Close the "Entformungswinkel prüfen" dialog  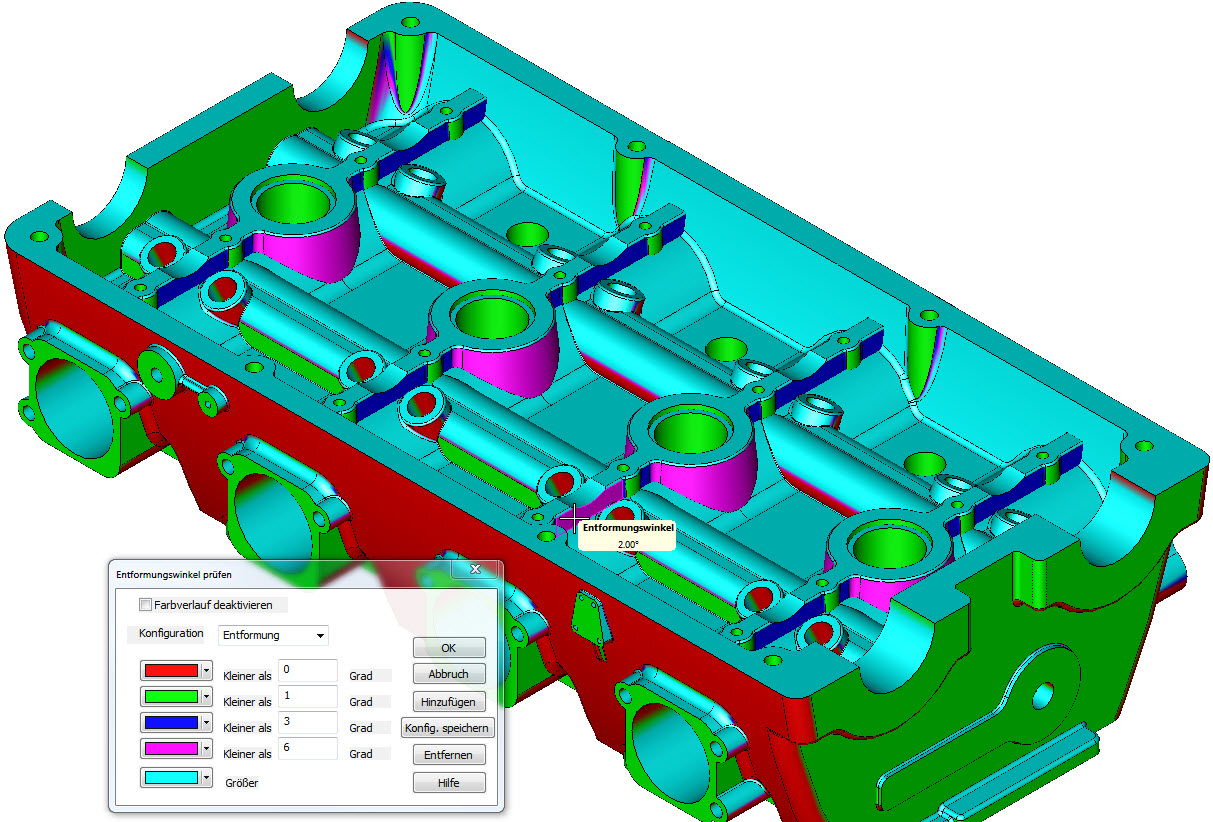pyautogui.click(x=475, y=569)
